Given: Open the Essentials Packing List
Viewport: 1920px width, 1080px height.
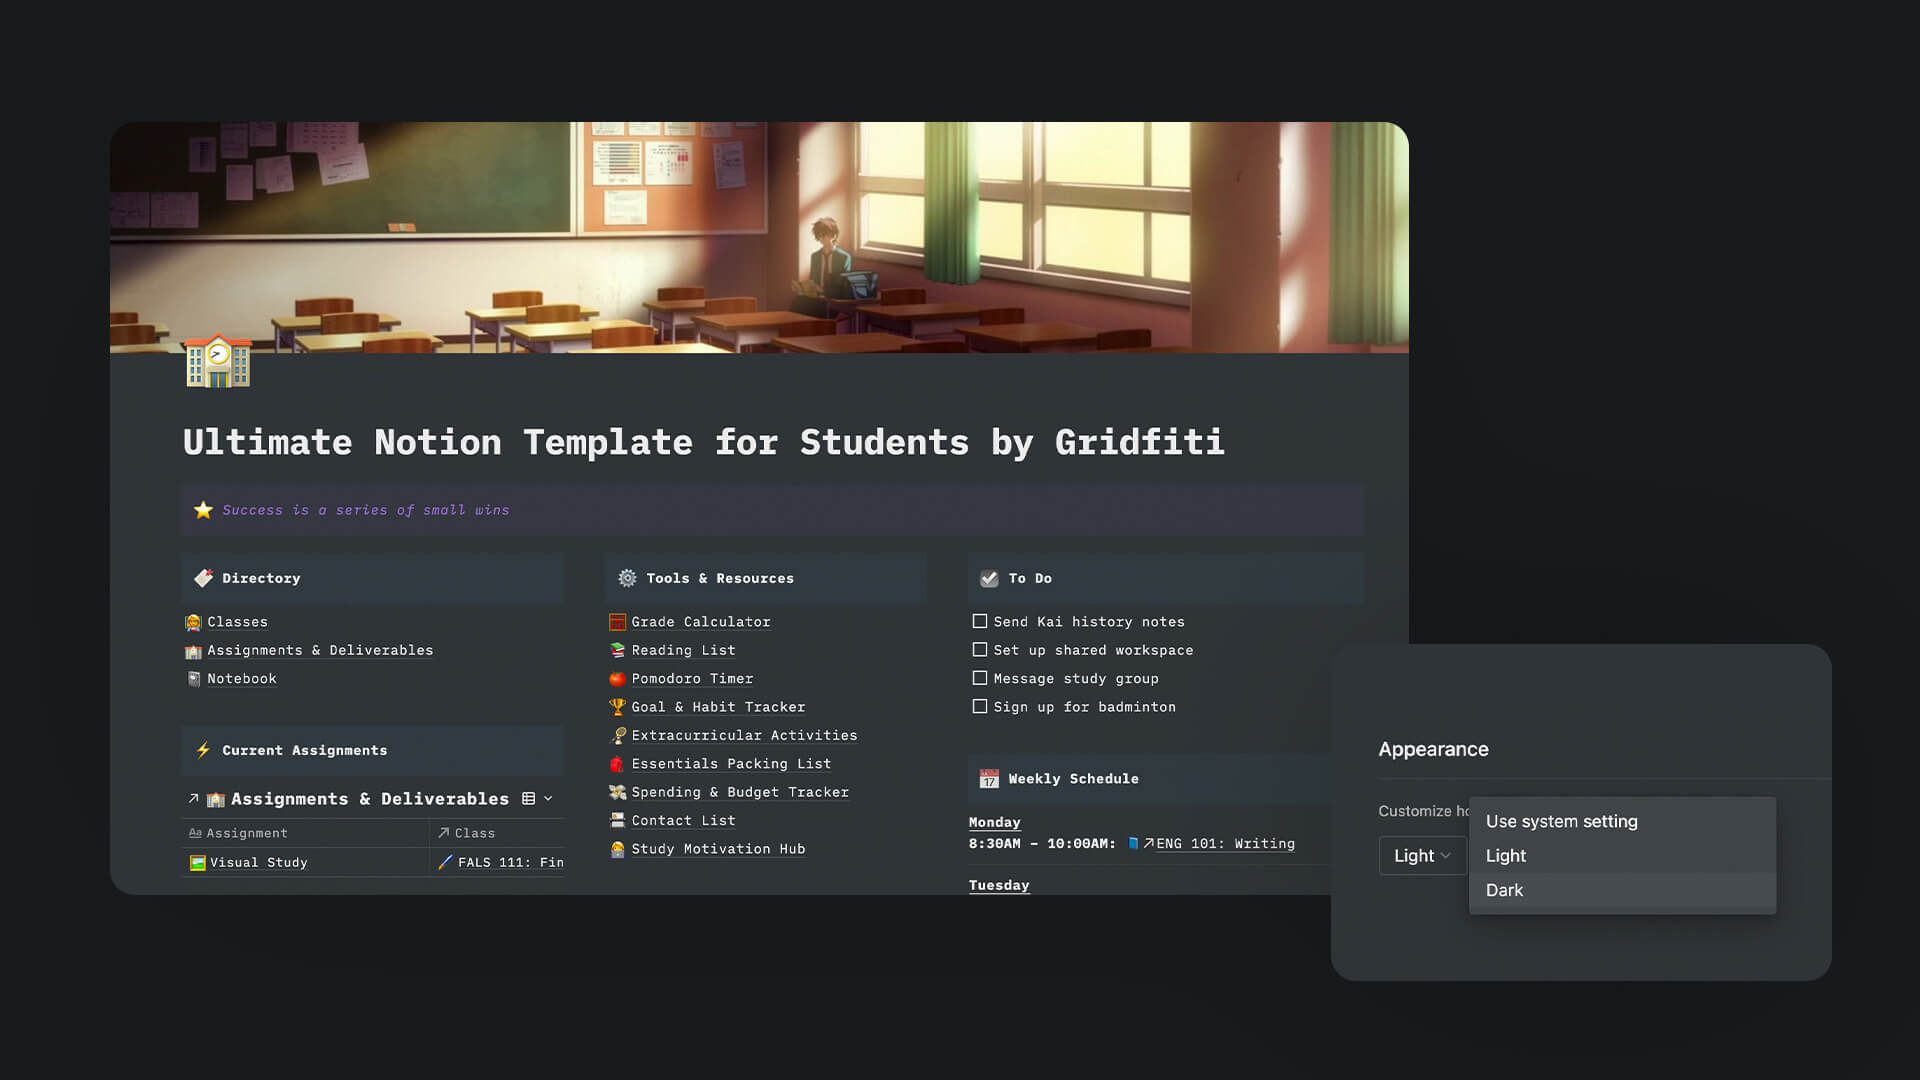Looking at the screenshot, I should coord(729,764).
